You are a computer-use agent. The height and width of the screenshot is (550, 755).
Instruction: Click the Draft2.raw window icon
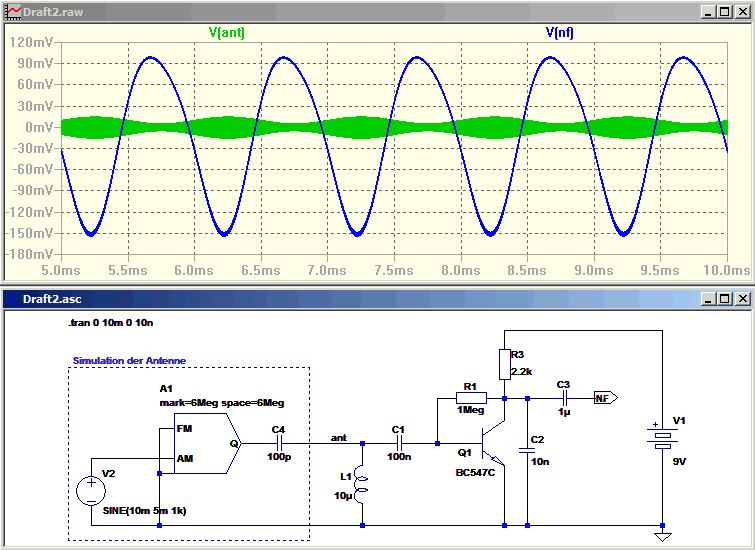point(13,12)
